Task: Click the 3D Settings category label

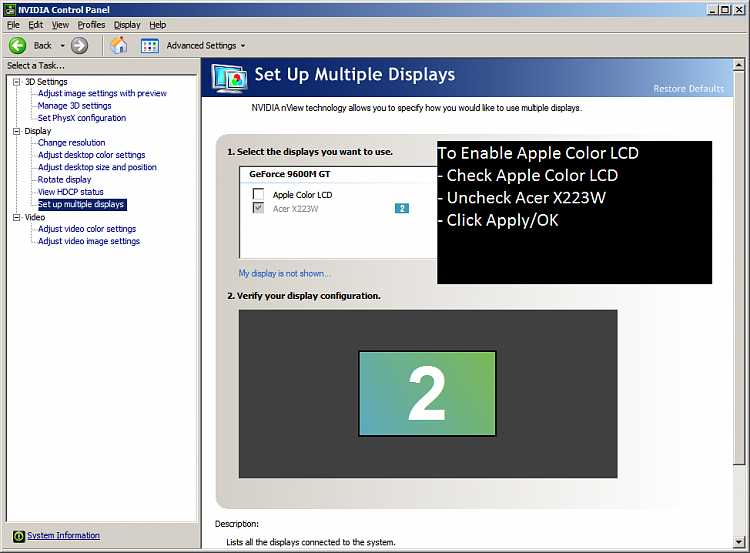Action: 46,82
